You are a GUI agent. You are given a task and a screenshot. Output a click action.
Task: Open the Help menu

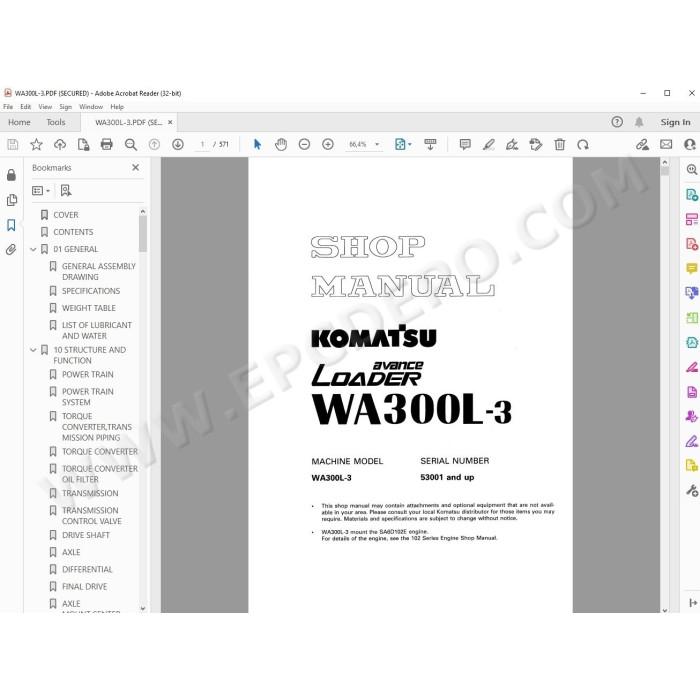(117, 107)
